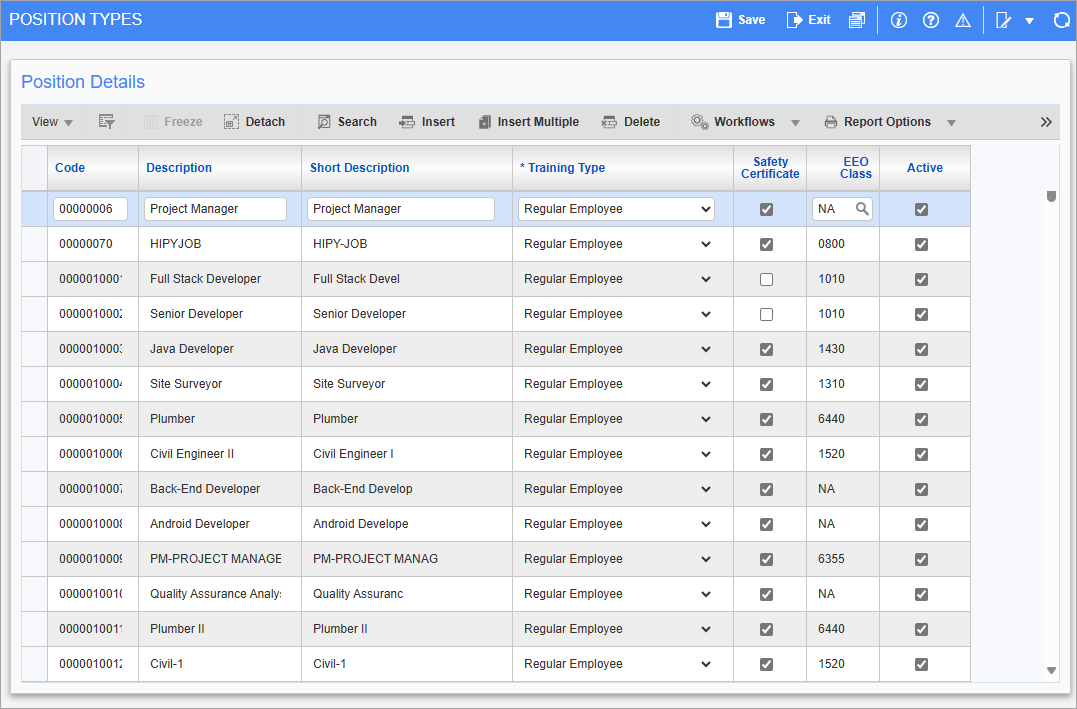Uncheck Active for HIPYJOB row
1077x709 pixels.
point(922,245)
